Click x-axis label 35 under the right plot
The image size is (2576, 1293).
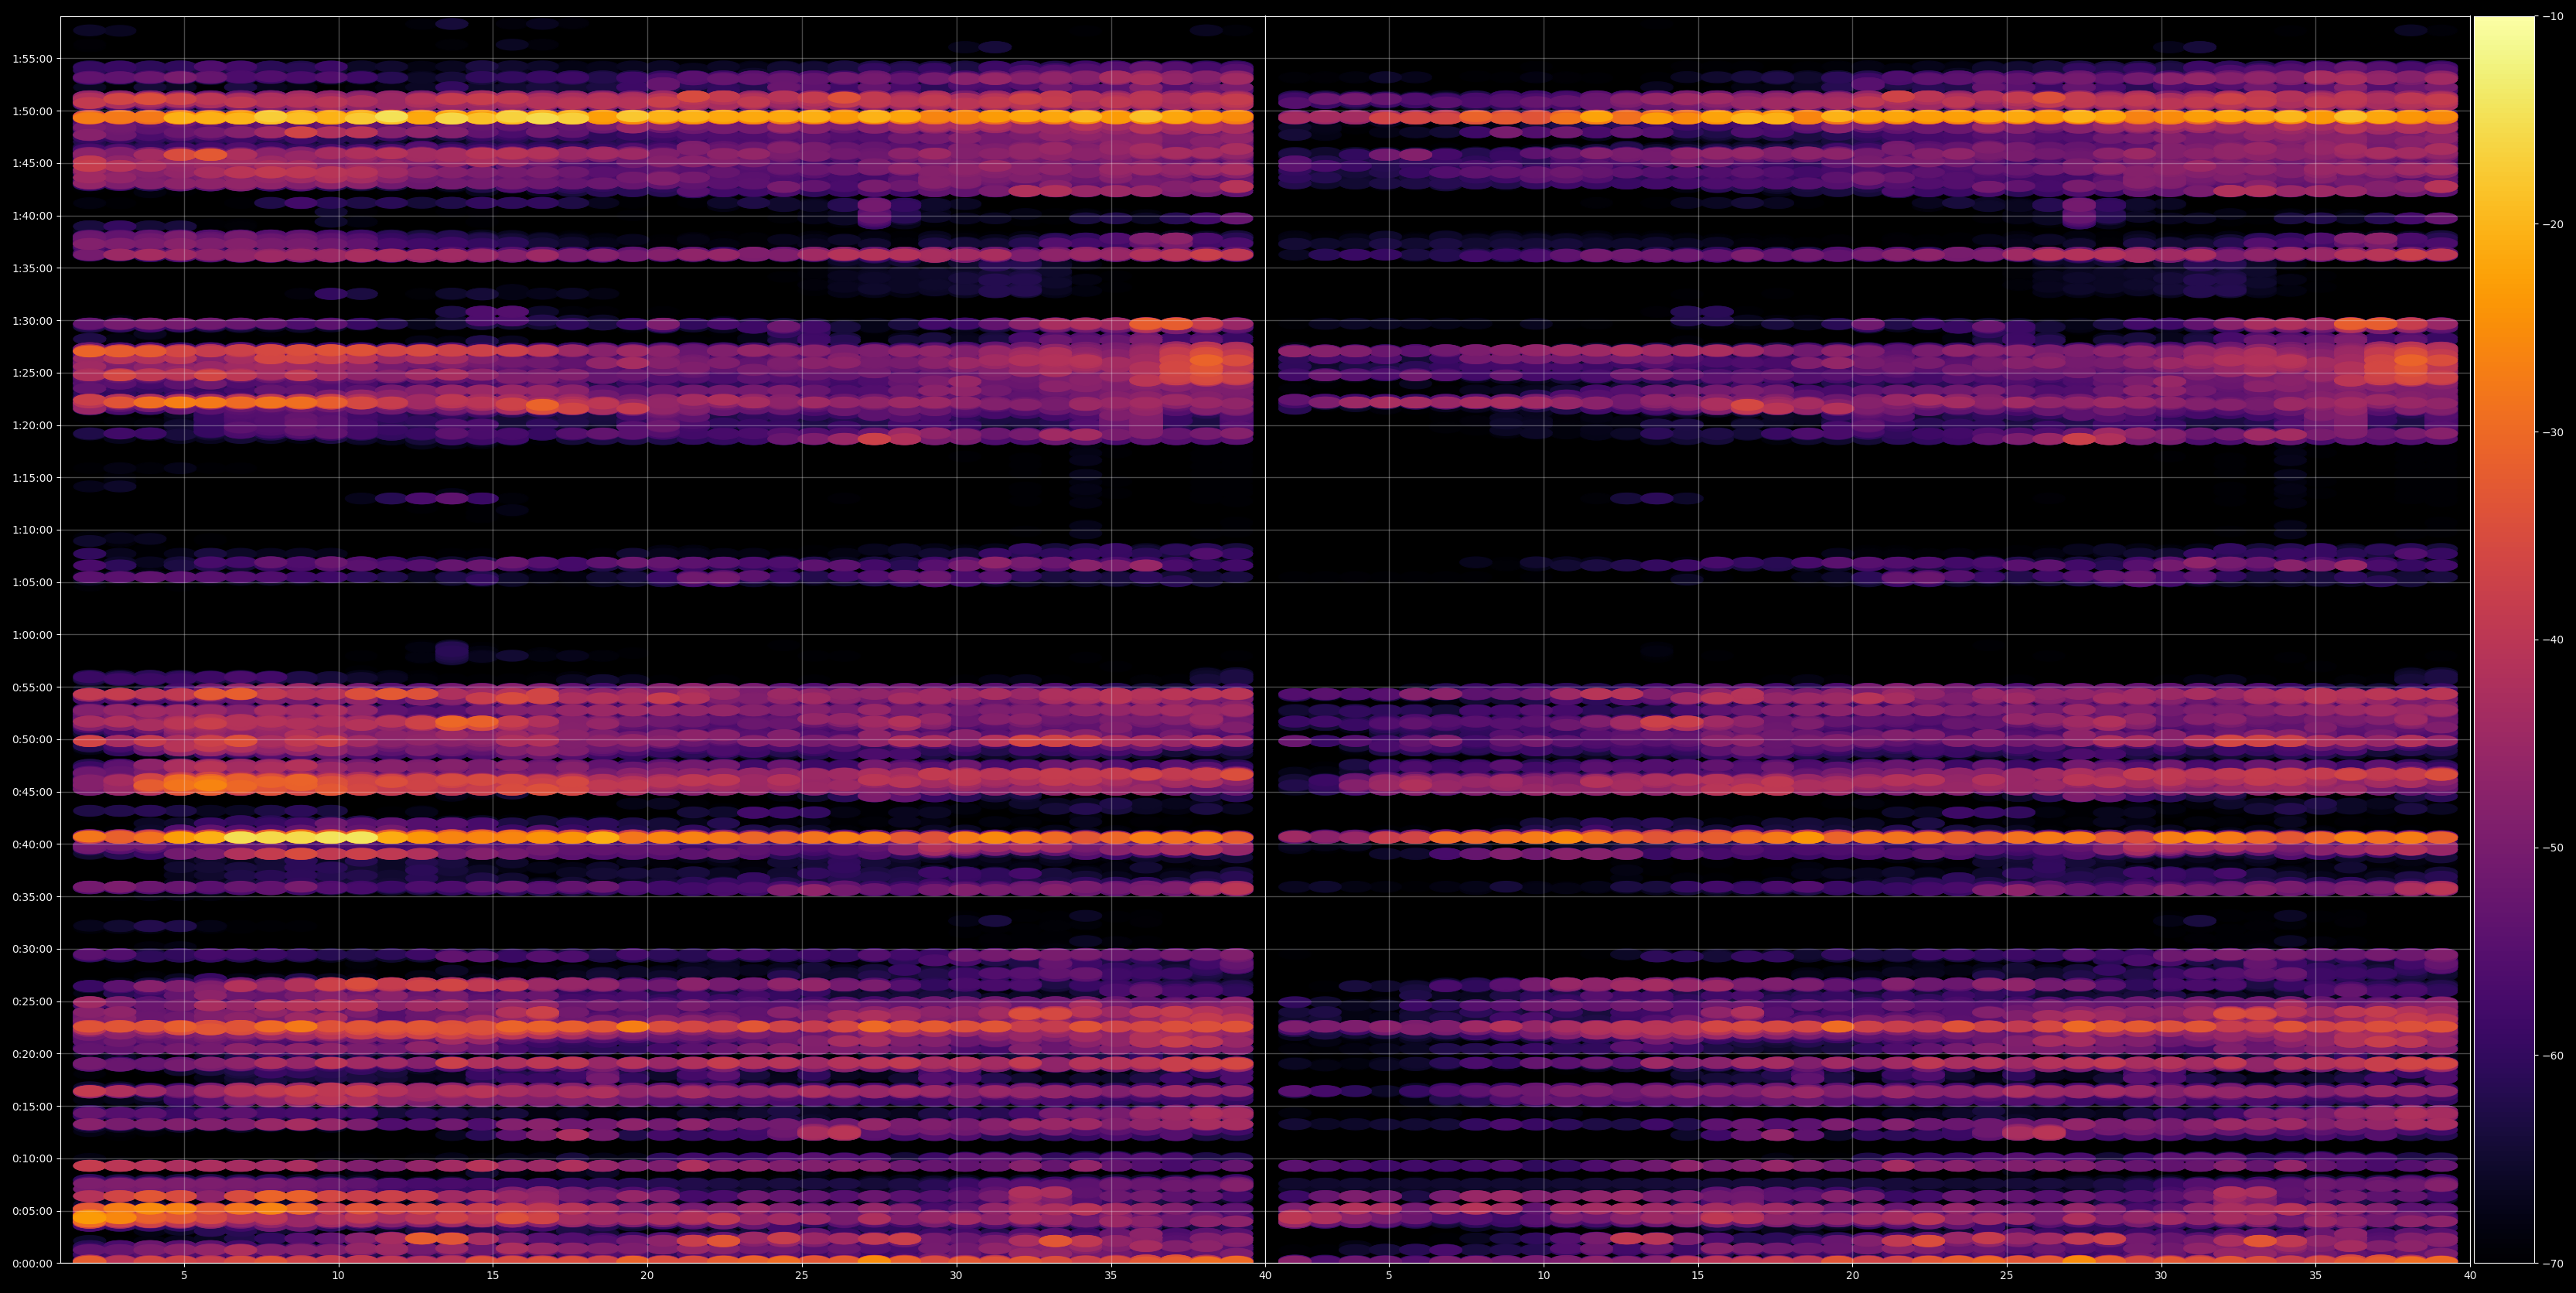tap(2316, 1276)
